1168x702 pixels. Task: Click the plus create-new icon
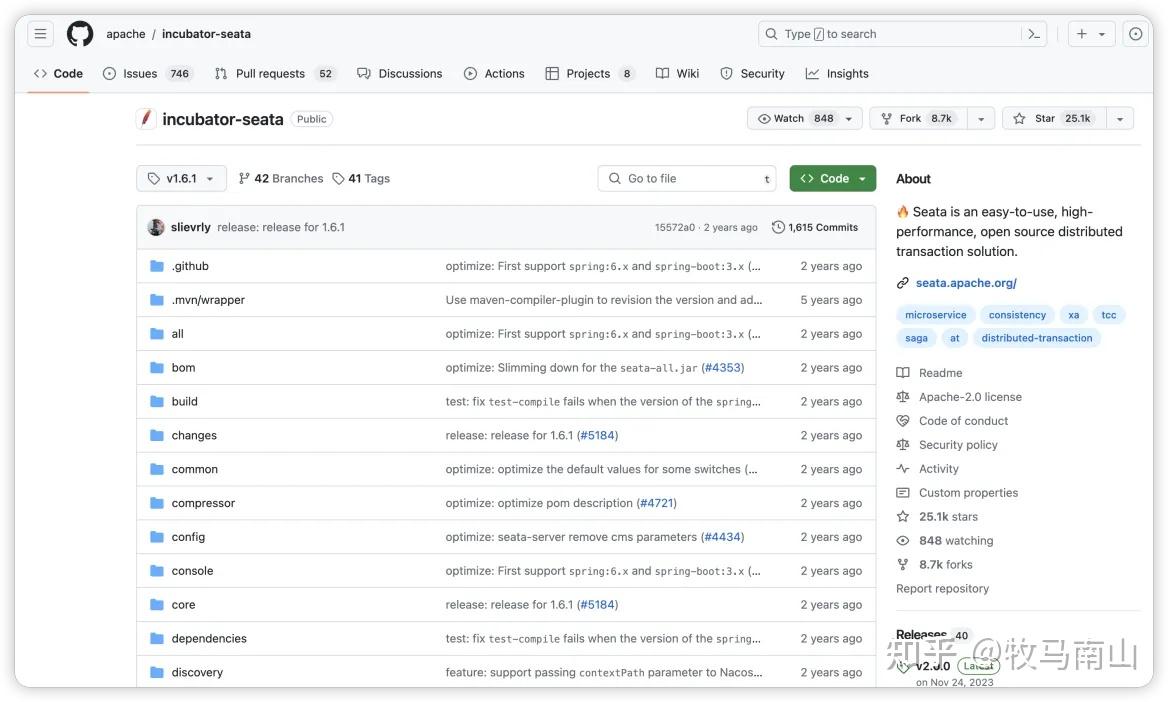point(1082,34)
